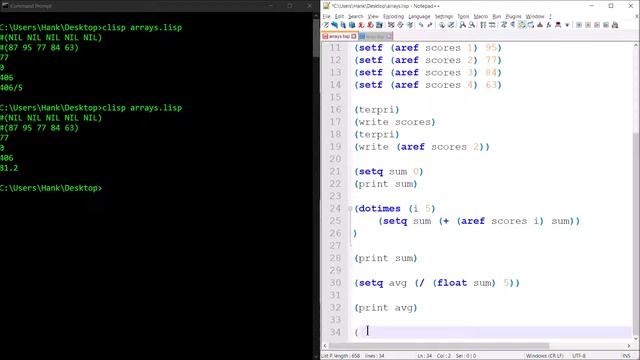Click the Undo toolbar arrow
Viewport: 640px width, 360px height.
[x=421, y=25]
